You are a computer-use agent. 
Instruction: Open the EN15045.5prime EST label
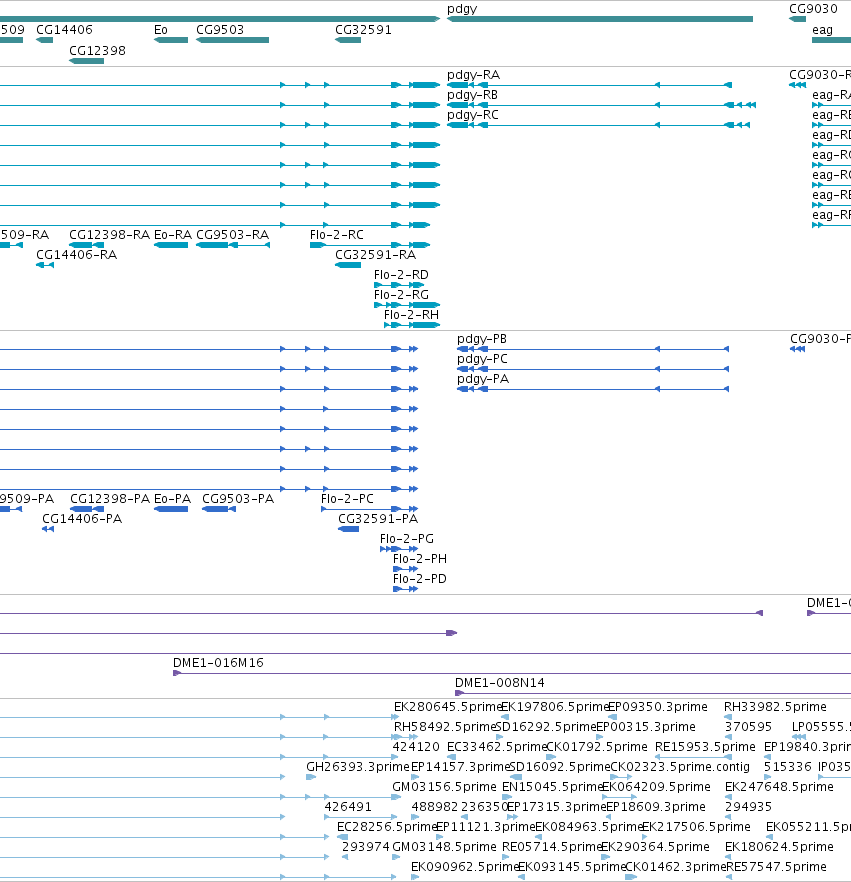(x=552, y=786)
